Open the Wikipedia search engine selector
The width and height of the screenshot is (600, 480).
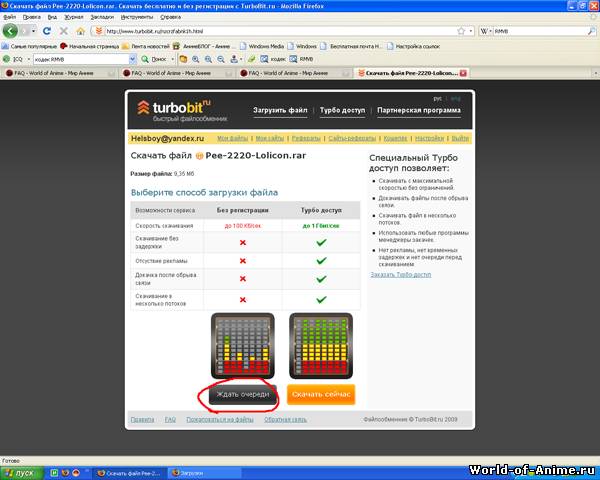point(486,31)
